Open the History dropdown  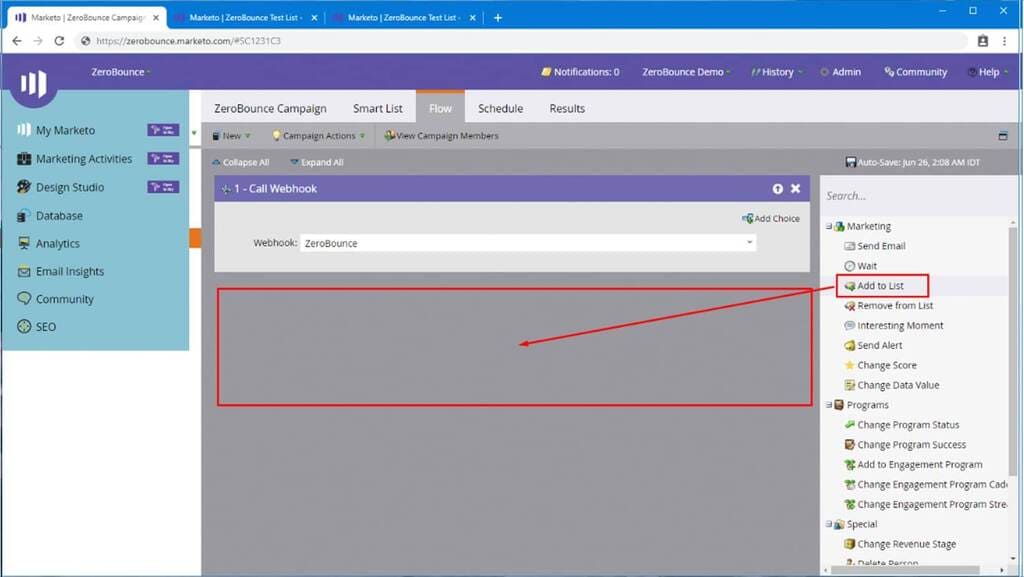(776, 72)
